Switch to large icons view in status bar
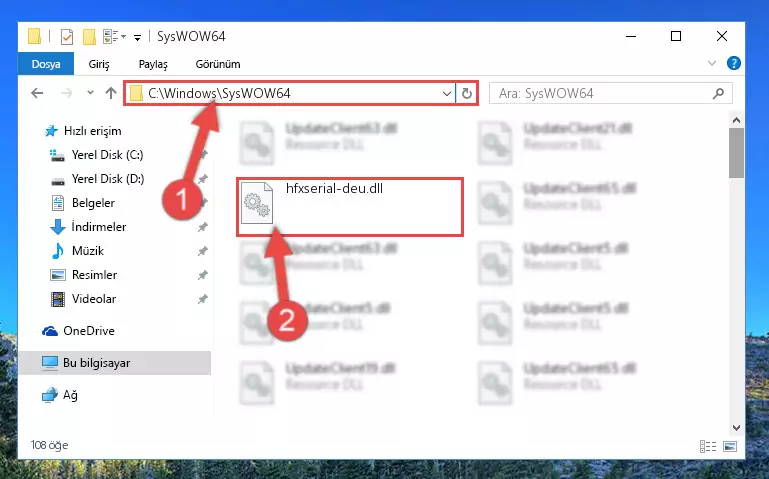 [730, 446]
